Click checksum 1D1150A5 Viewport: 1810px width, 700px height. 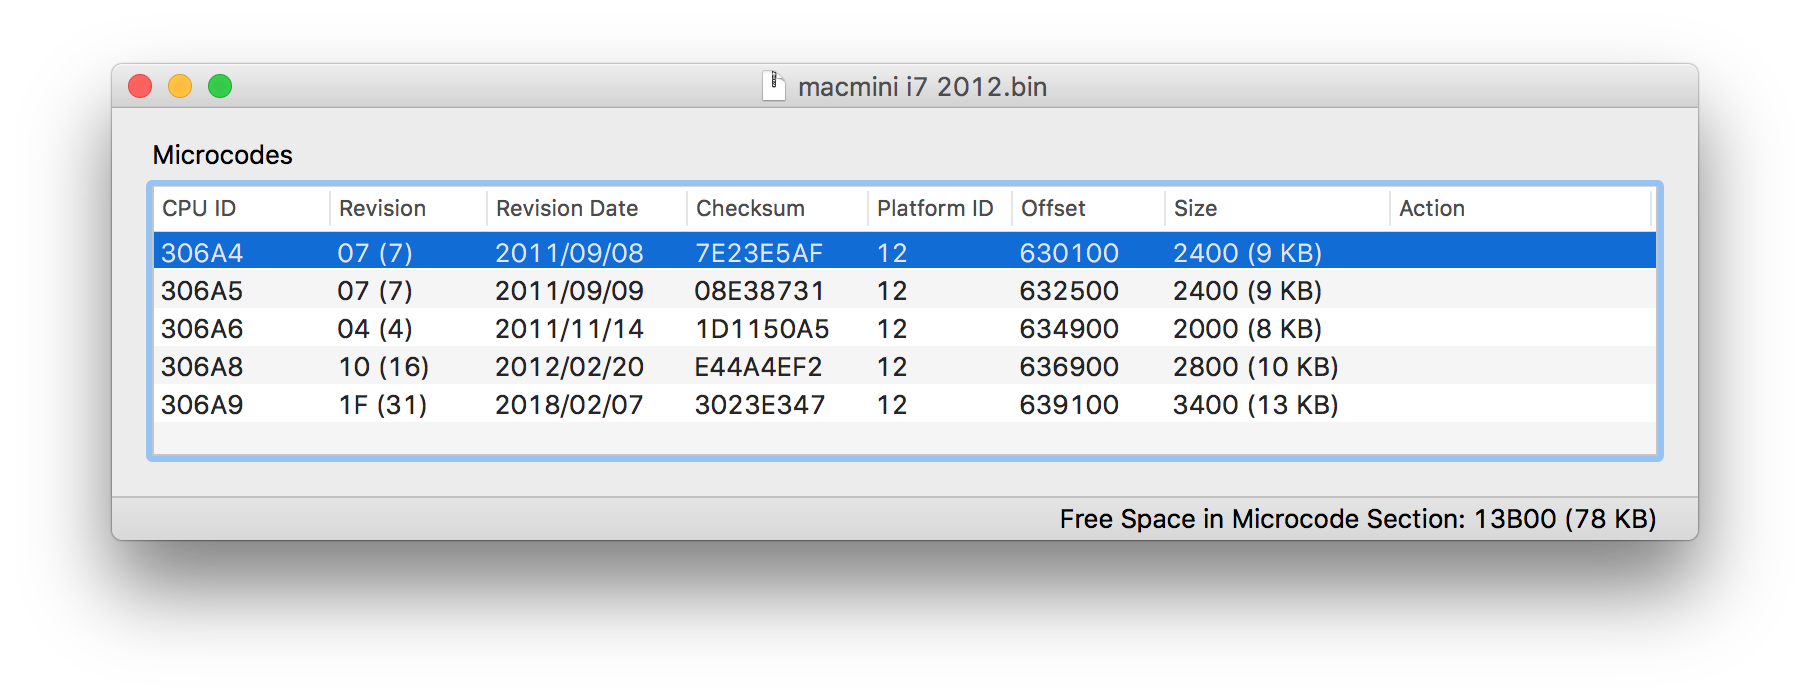click(762, 329)
